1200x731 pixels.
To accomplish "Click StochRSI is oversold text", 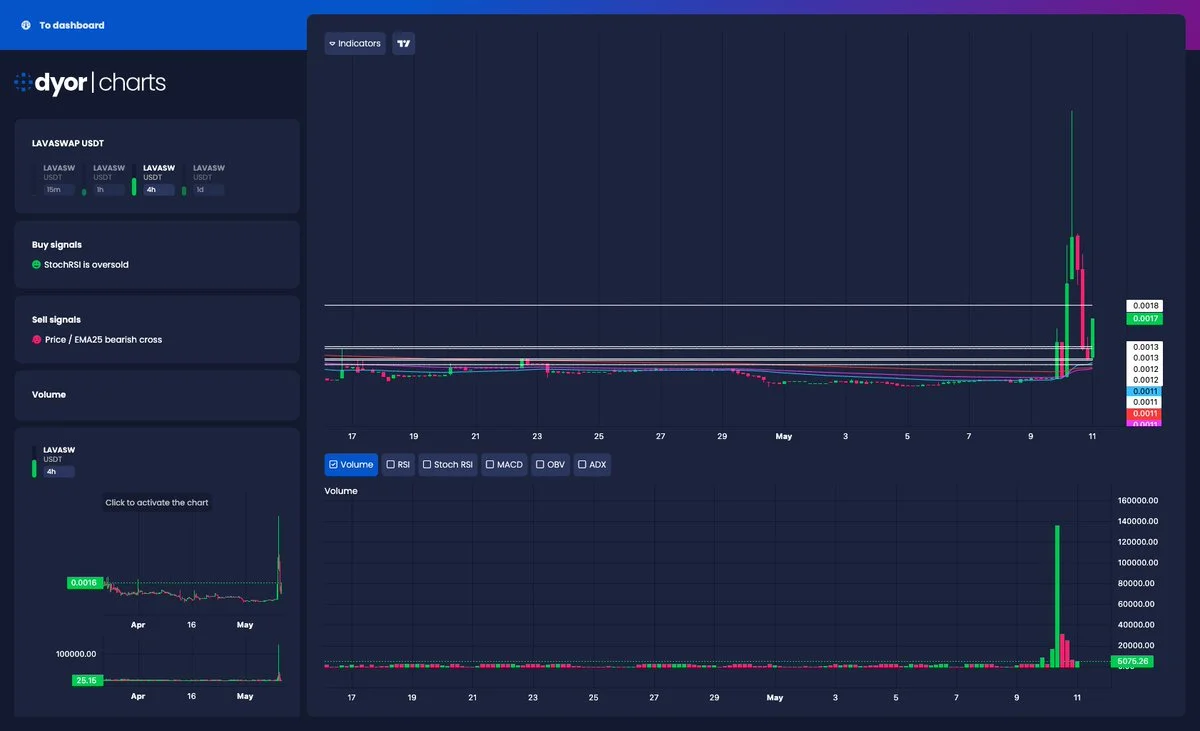I will pyautogui.click(x=86, y=265).
